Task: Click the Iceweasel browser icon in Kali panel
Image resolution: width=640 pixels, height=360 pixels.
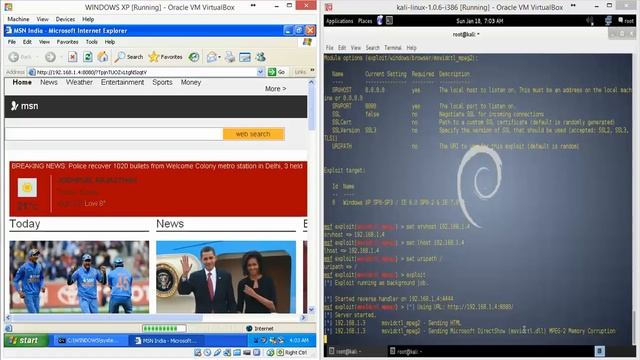Action: point(380,20)
